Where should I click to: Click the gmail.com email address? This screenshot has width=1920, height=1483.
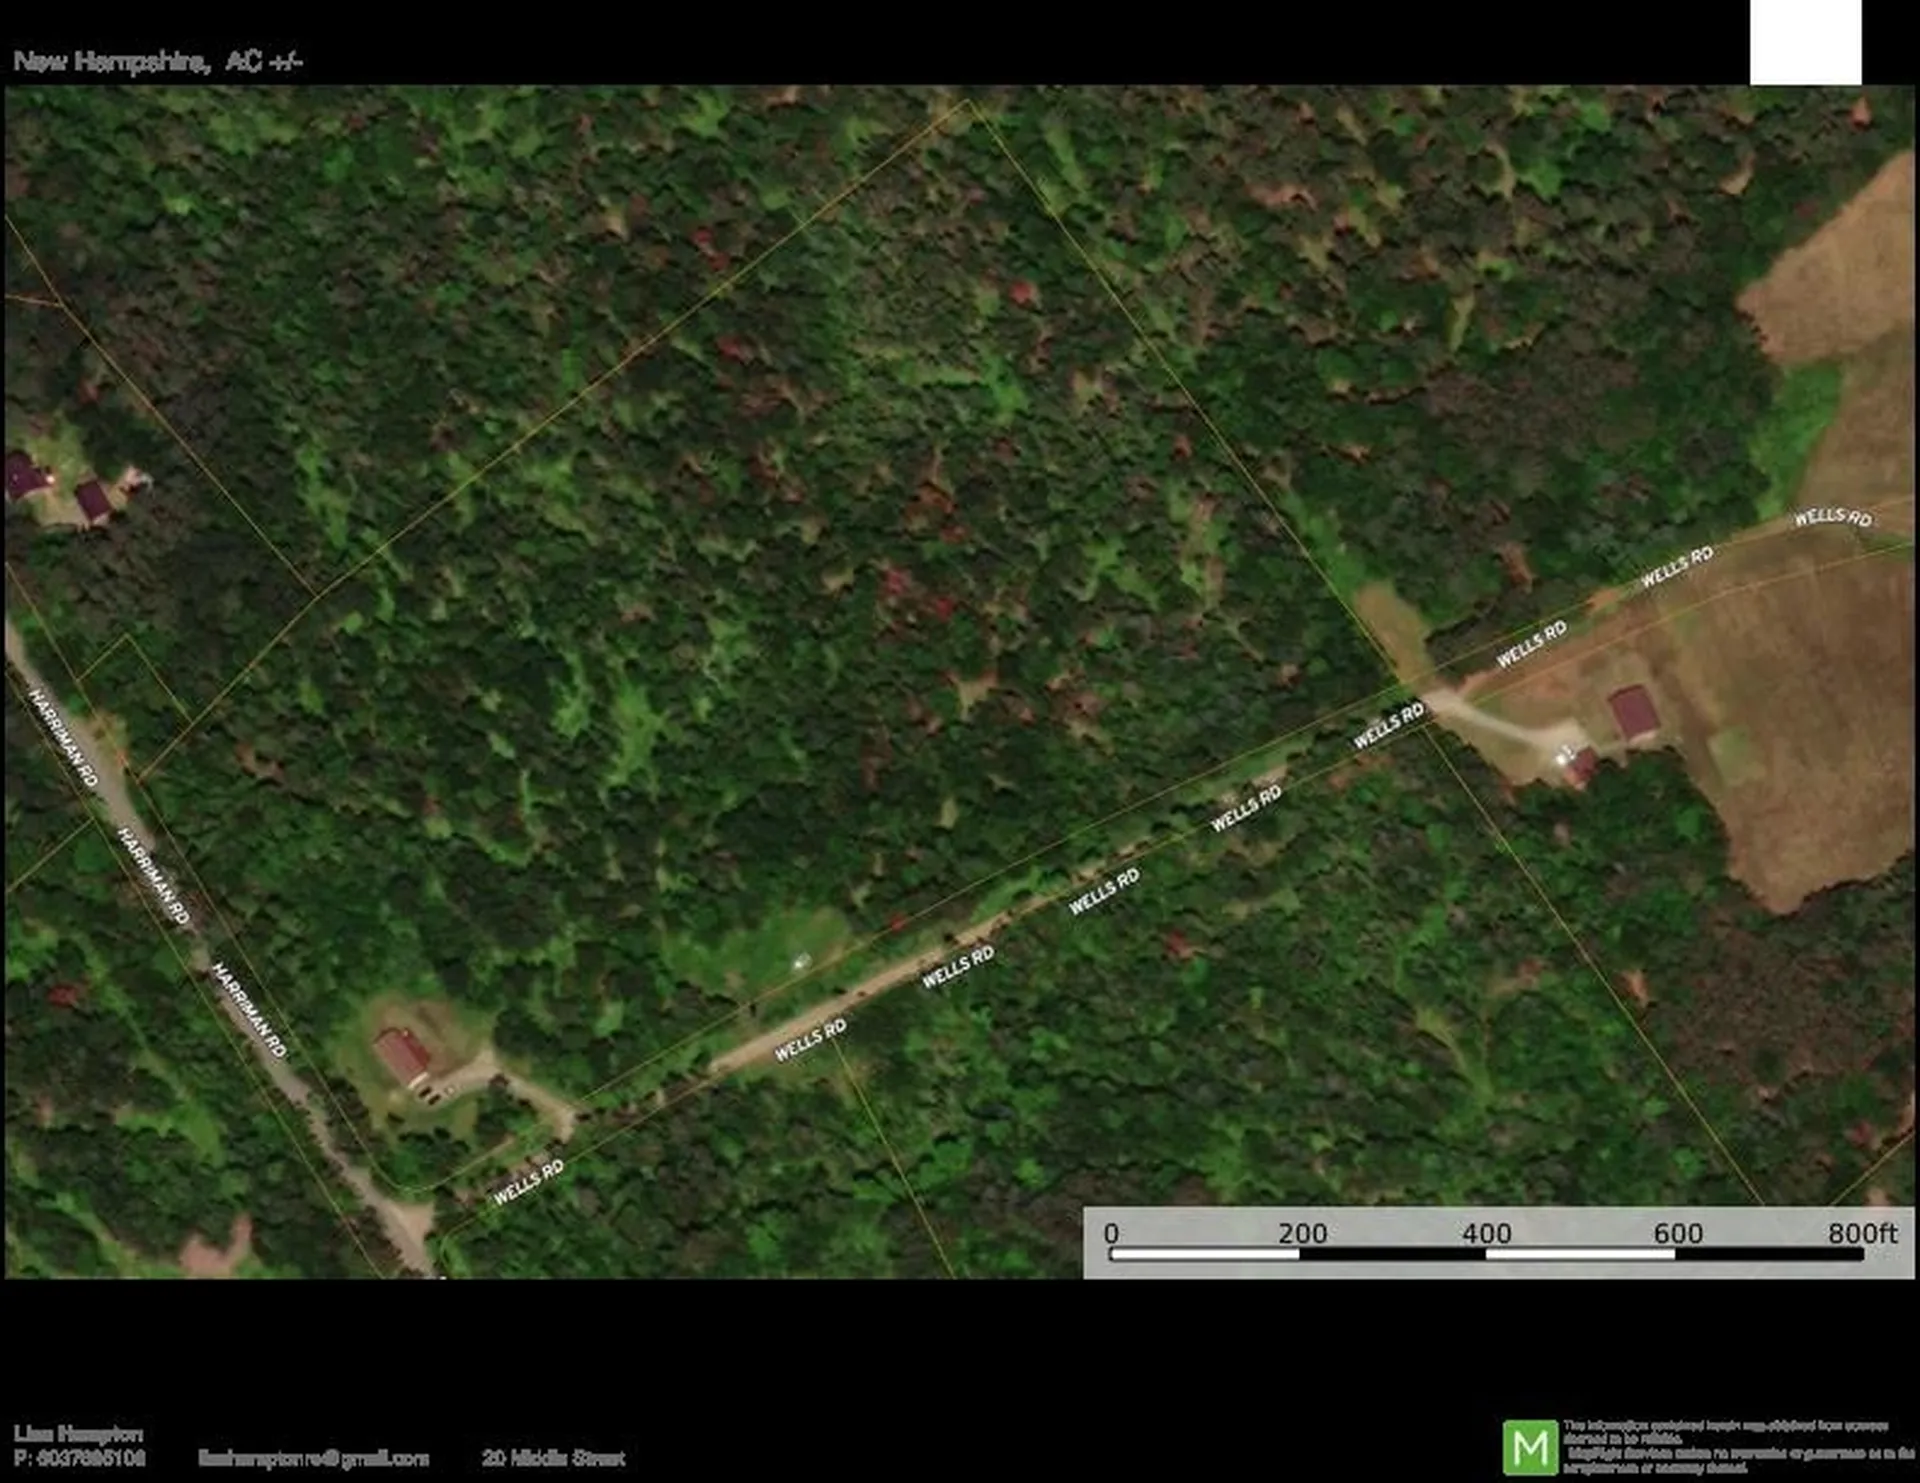coord(314,1458)
